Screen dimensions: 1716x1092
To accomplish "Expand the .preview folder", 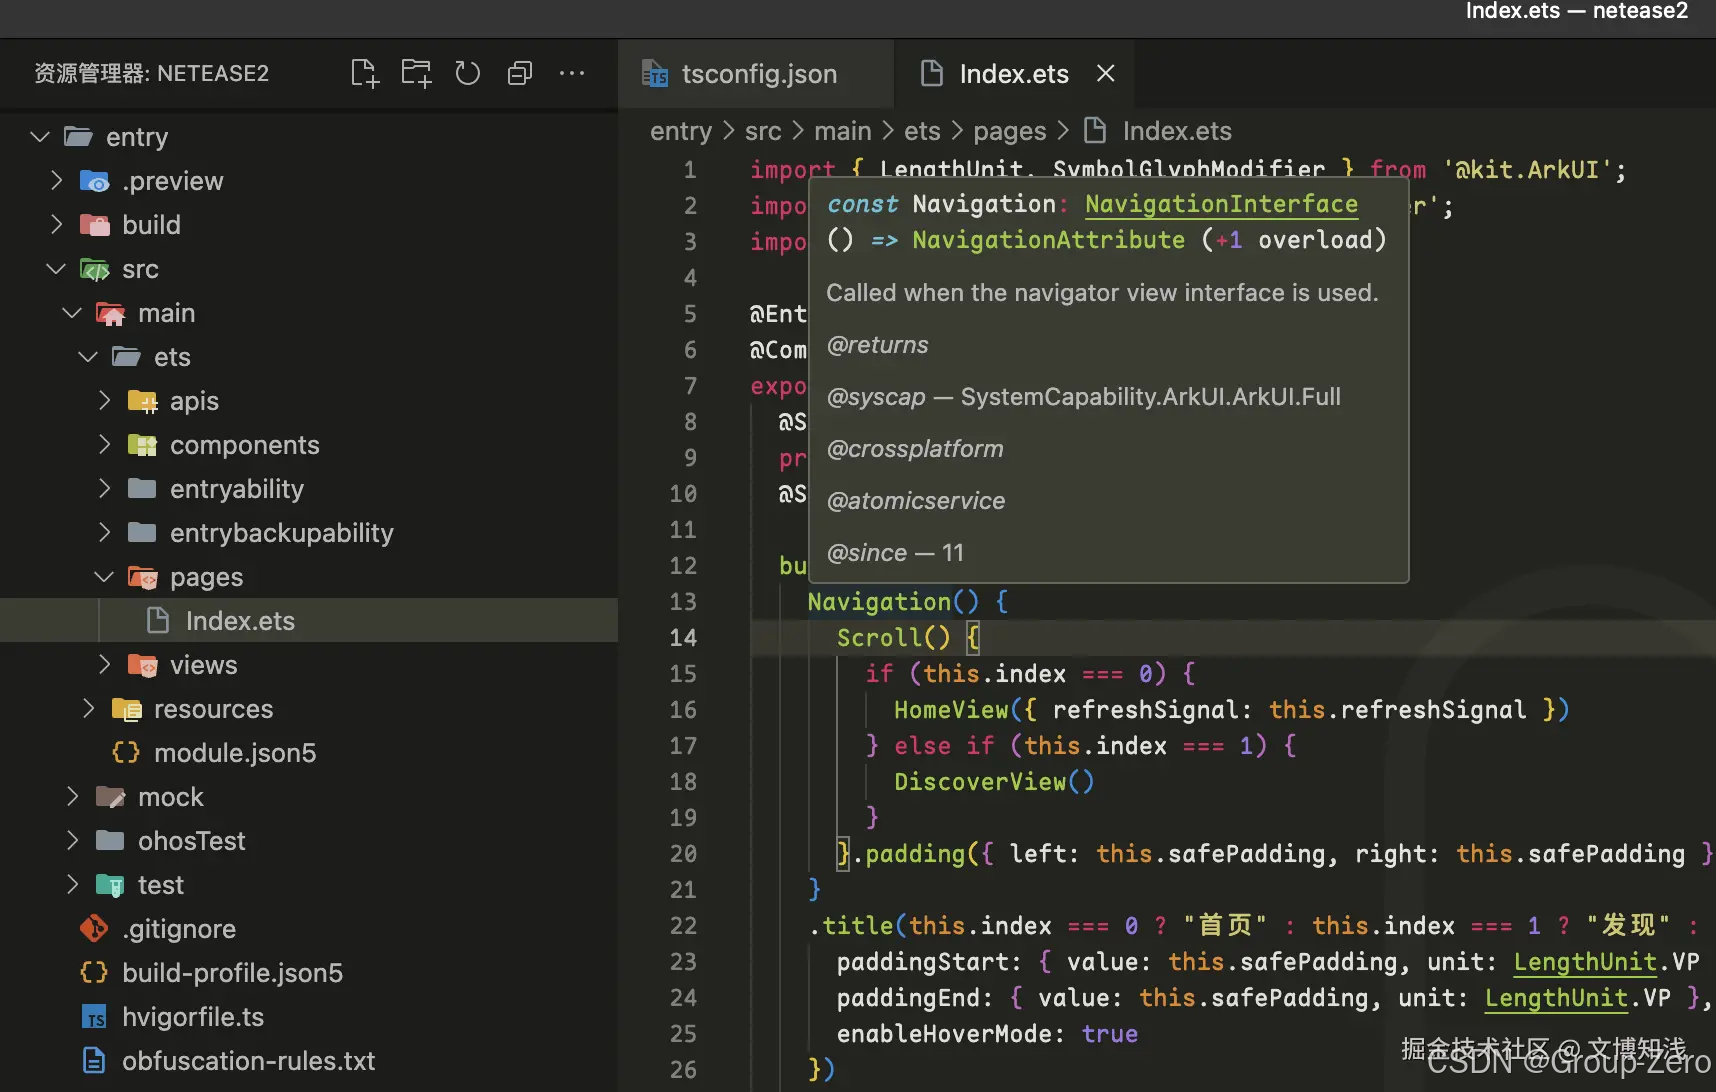I will pyautogui.click(x=57, y=181).
